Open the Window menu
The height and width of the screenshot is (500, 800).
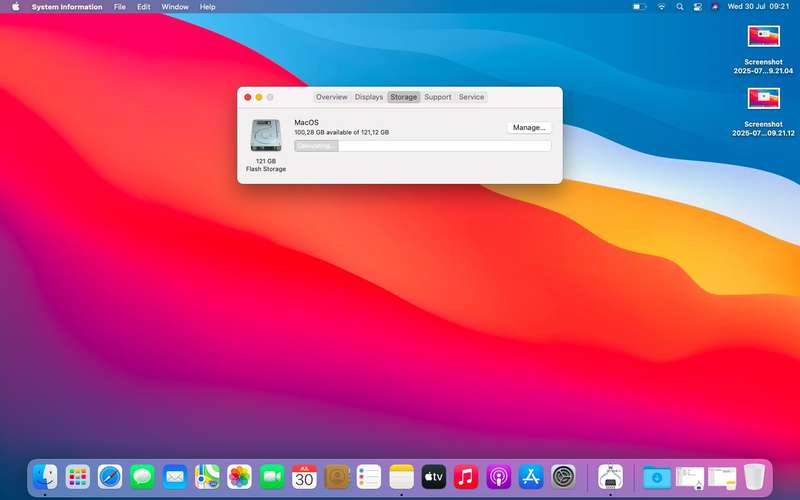pos(175,7)
